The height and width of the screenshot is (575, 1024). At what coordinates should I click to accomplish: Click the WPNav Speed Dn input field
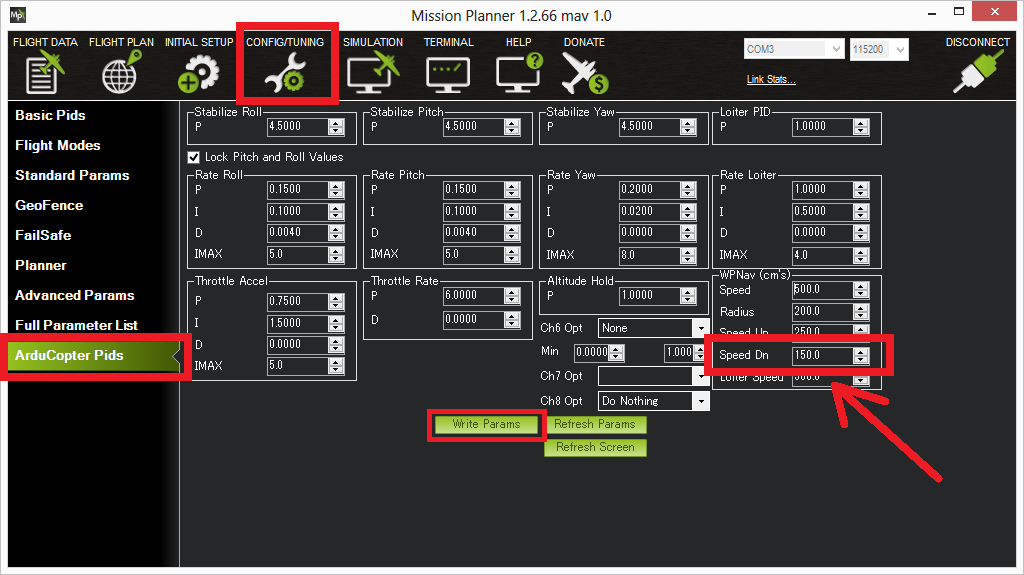coord(820,355)
